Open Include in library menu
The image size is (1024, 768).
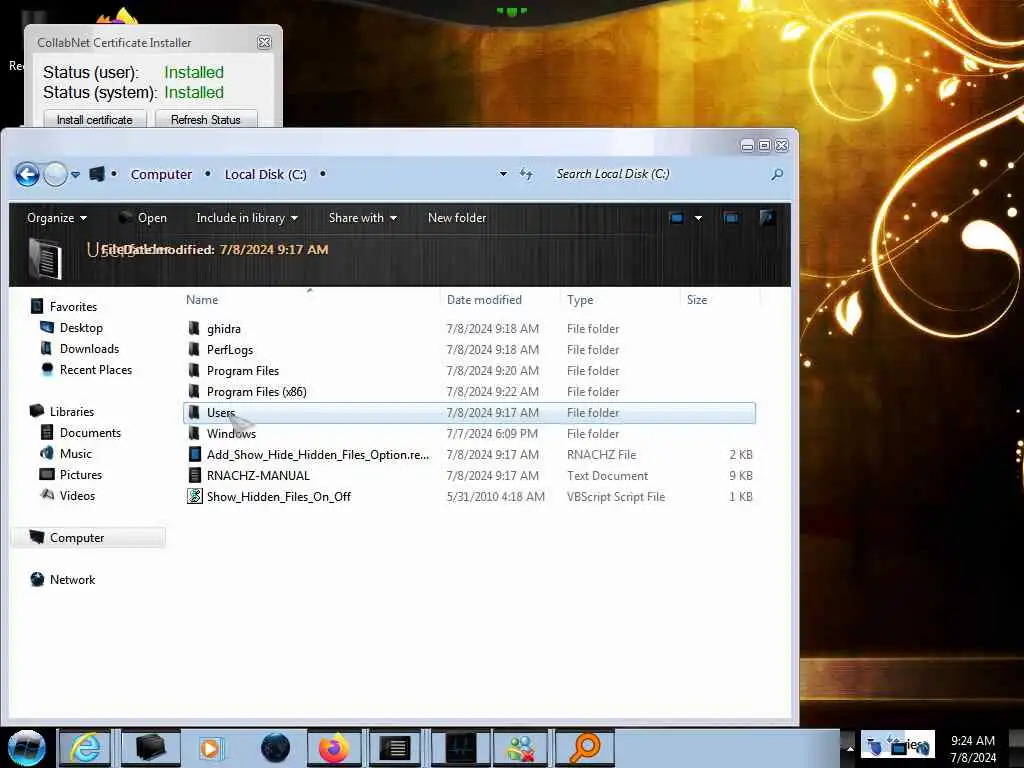pyautogui.click(x=247, y=218)
